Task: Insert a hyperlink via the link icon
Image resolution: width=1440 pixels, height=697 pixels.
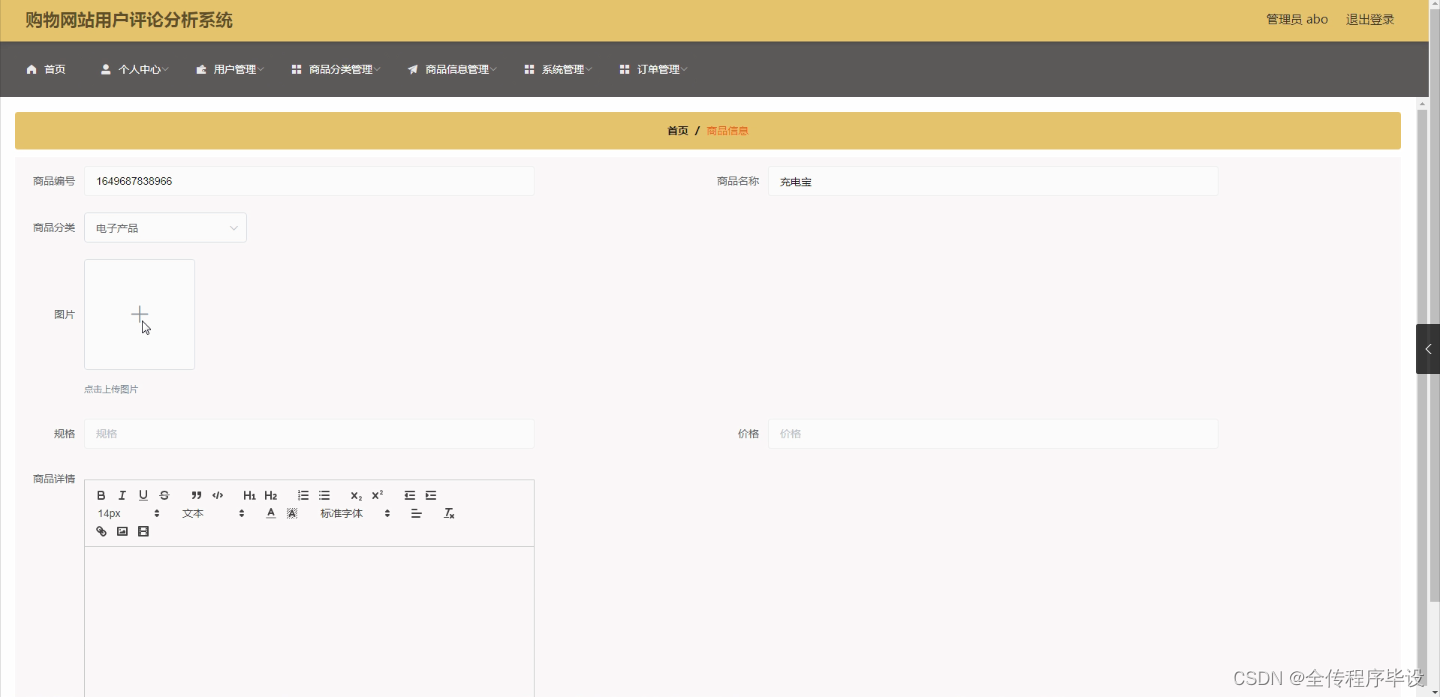Action: [101, 530]
